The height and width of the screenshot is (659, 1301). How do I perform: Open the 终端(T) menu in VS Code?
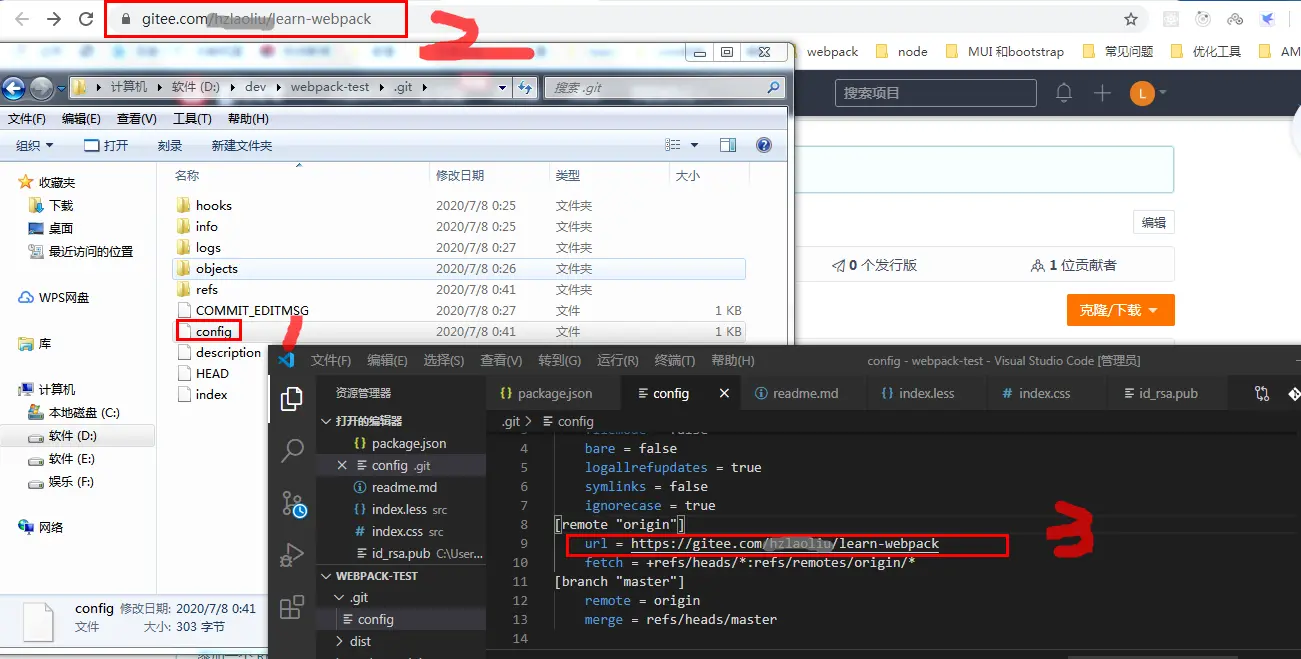(675, 360)
